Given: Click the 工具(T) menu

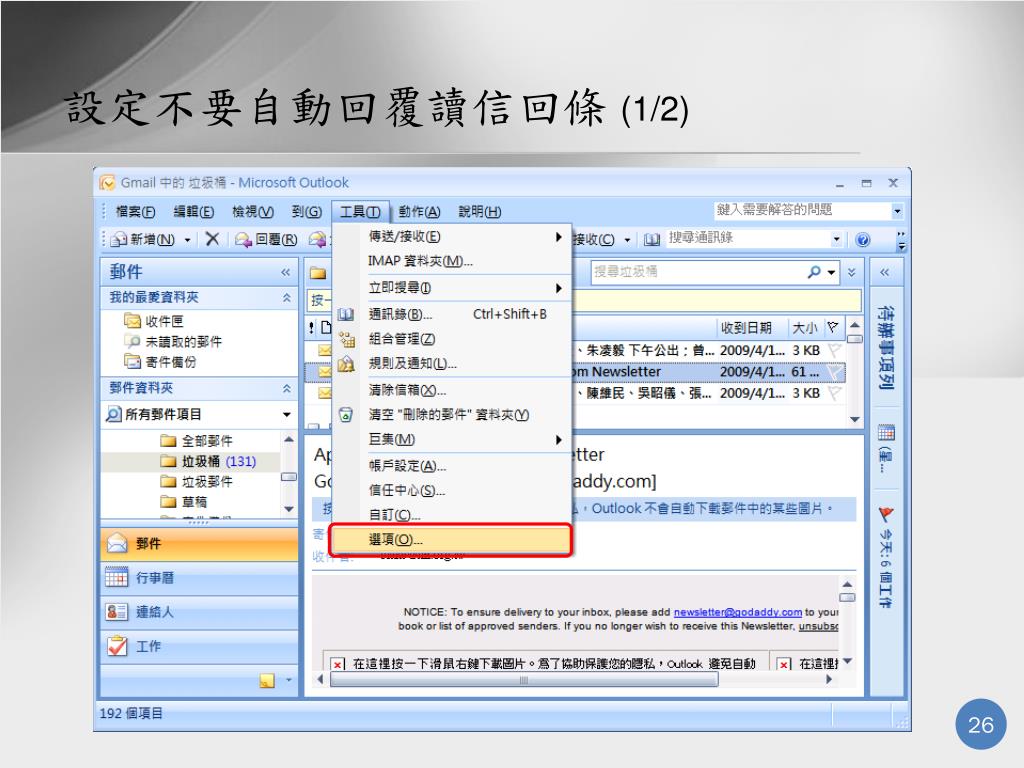Looking at the screenshot, I should click(x=360, y=212).
